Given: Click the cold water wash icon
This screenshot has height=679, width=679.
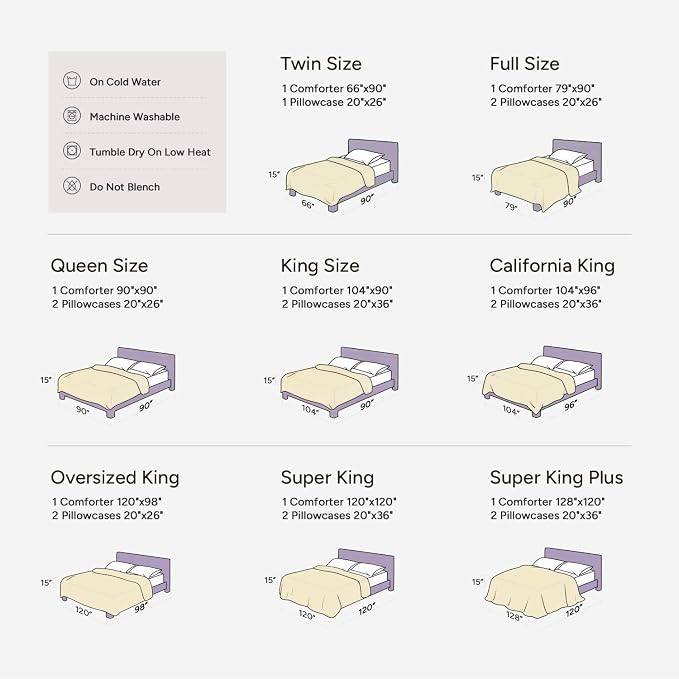Looking at the screenshot, I should 72,81.
